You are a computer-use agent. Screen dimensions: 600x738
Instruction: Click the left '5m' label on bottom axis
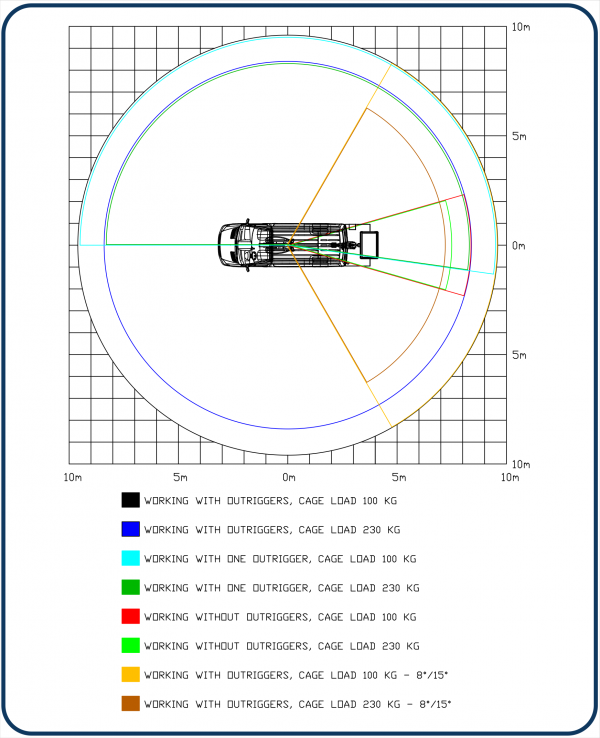[x=180, y=477]
